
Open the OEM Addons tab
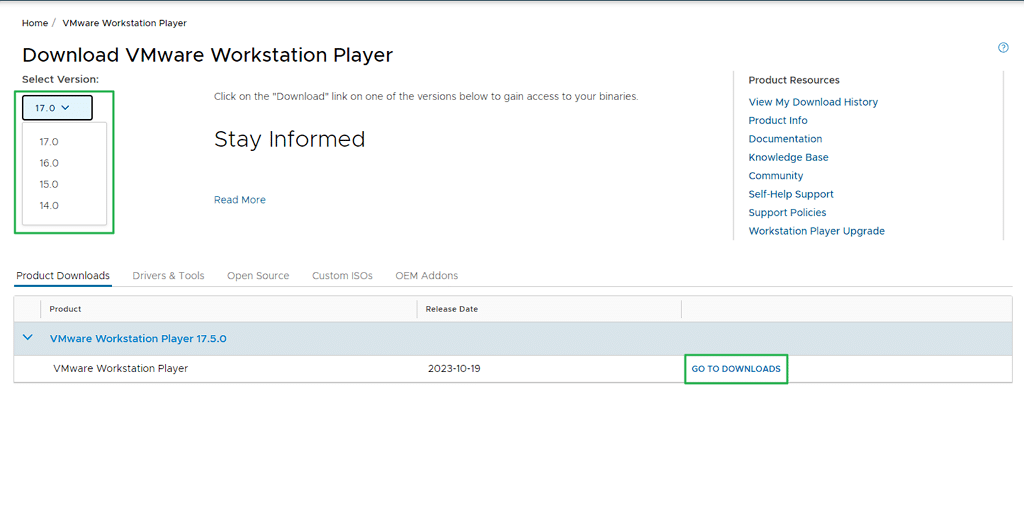tap(426, 276)
